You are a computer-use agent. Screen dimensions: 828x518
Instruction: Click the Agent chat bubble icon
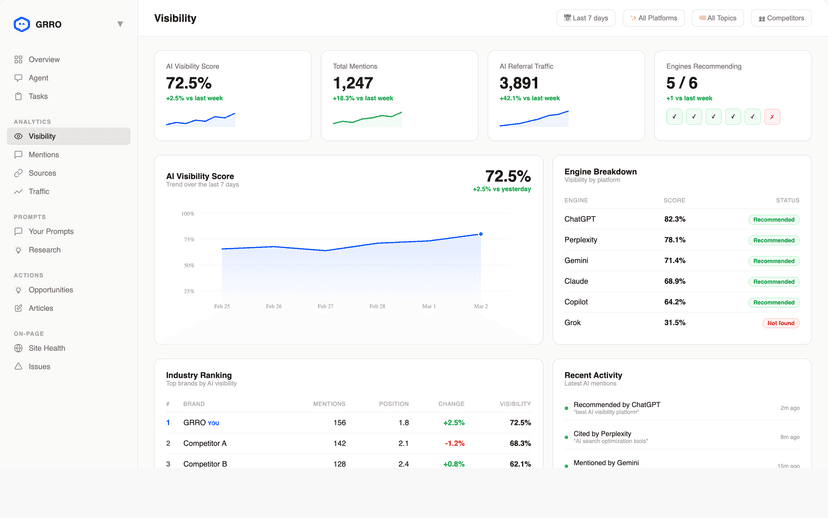(19, 78)
